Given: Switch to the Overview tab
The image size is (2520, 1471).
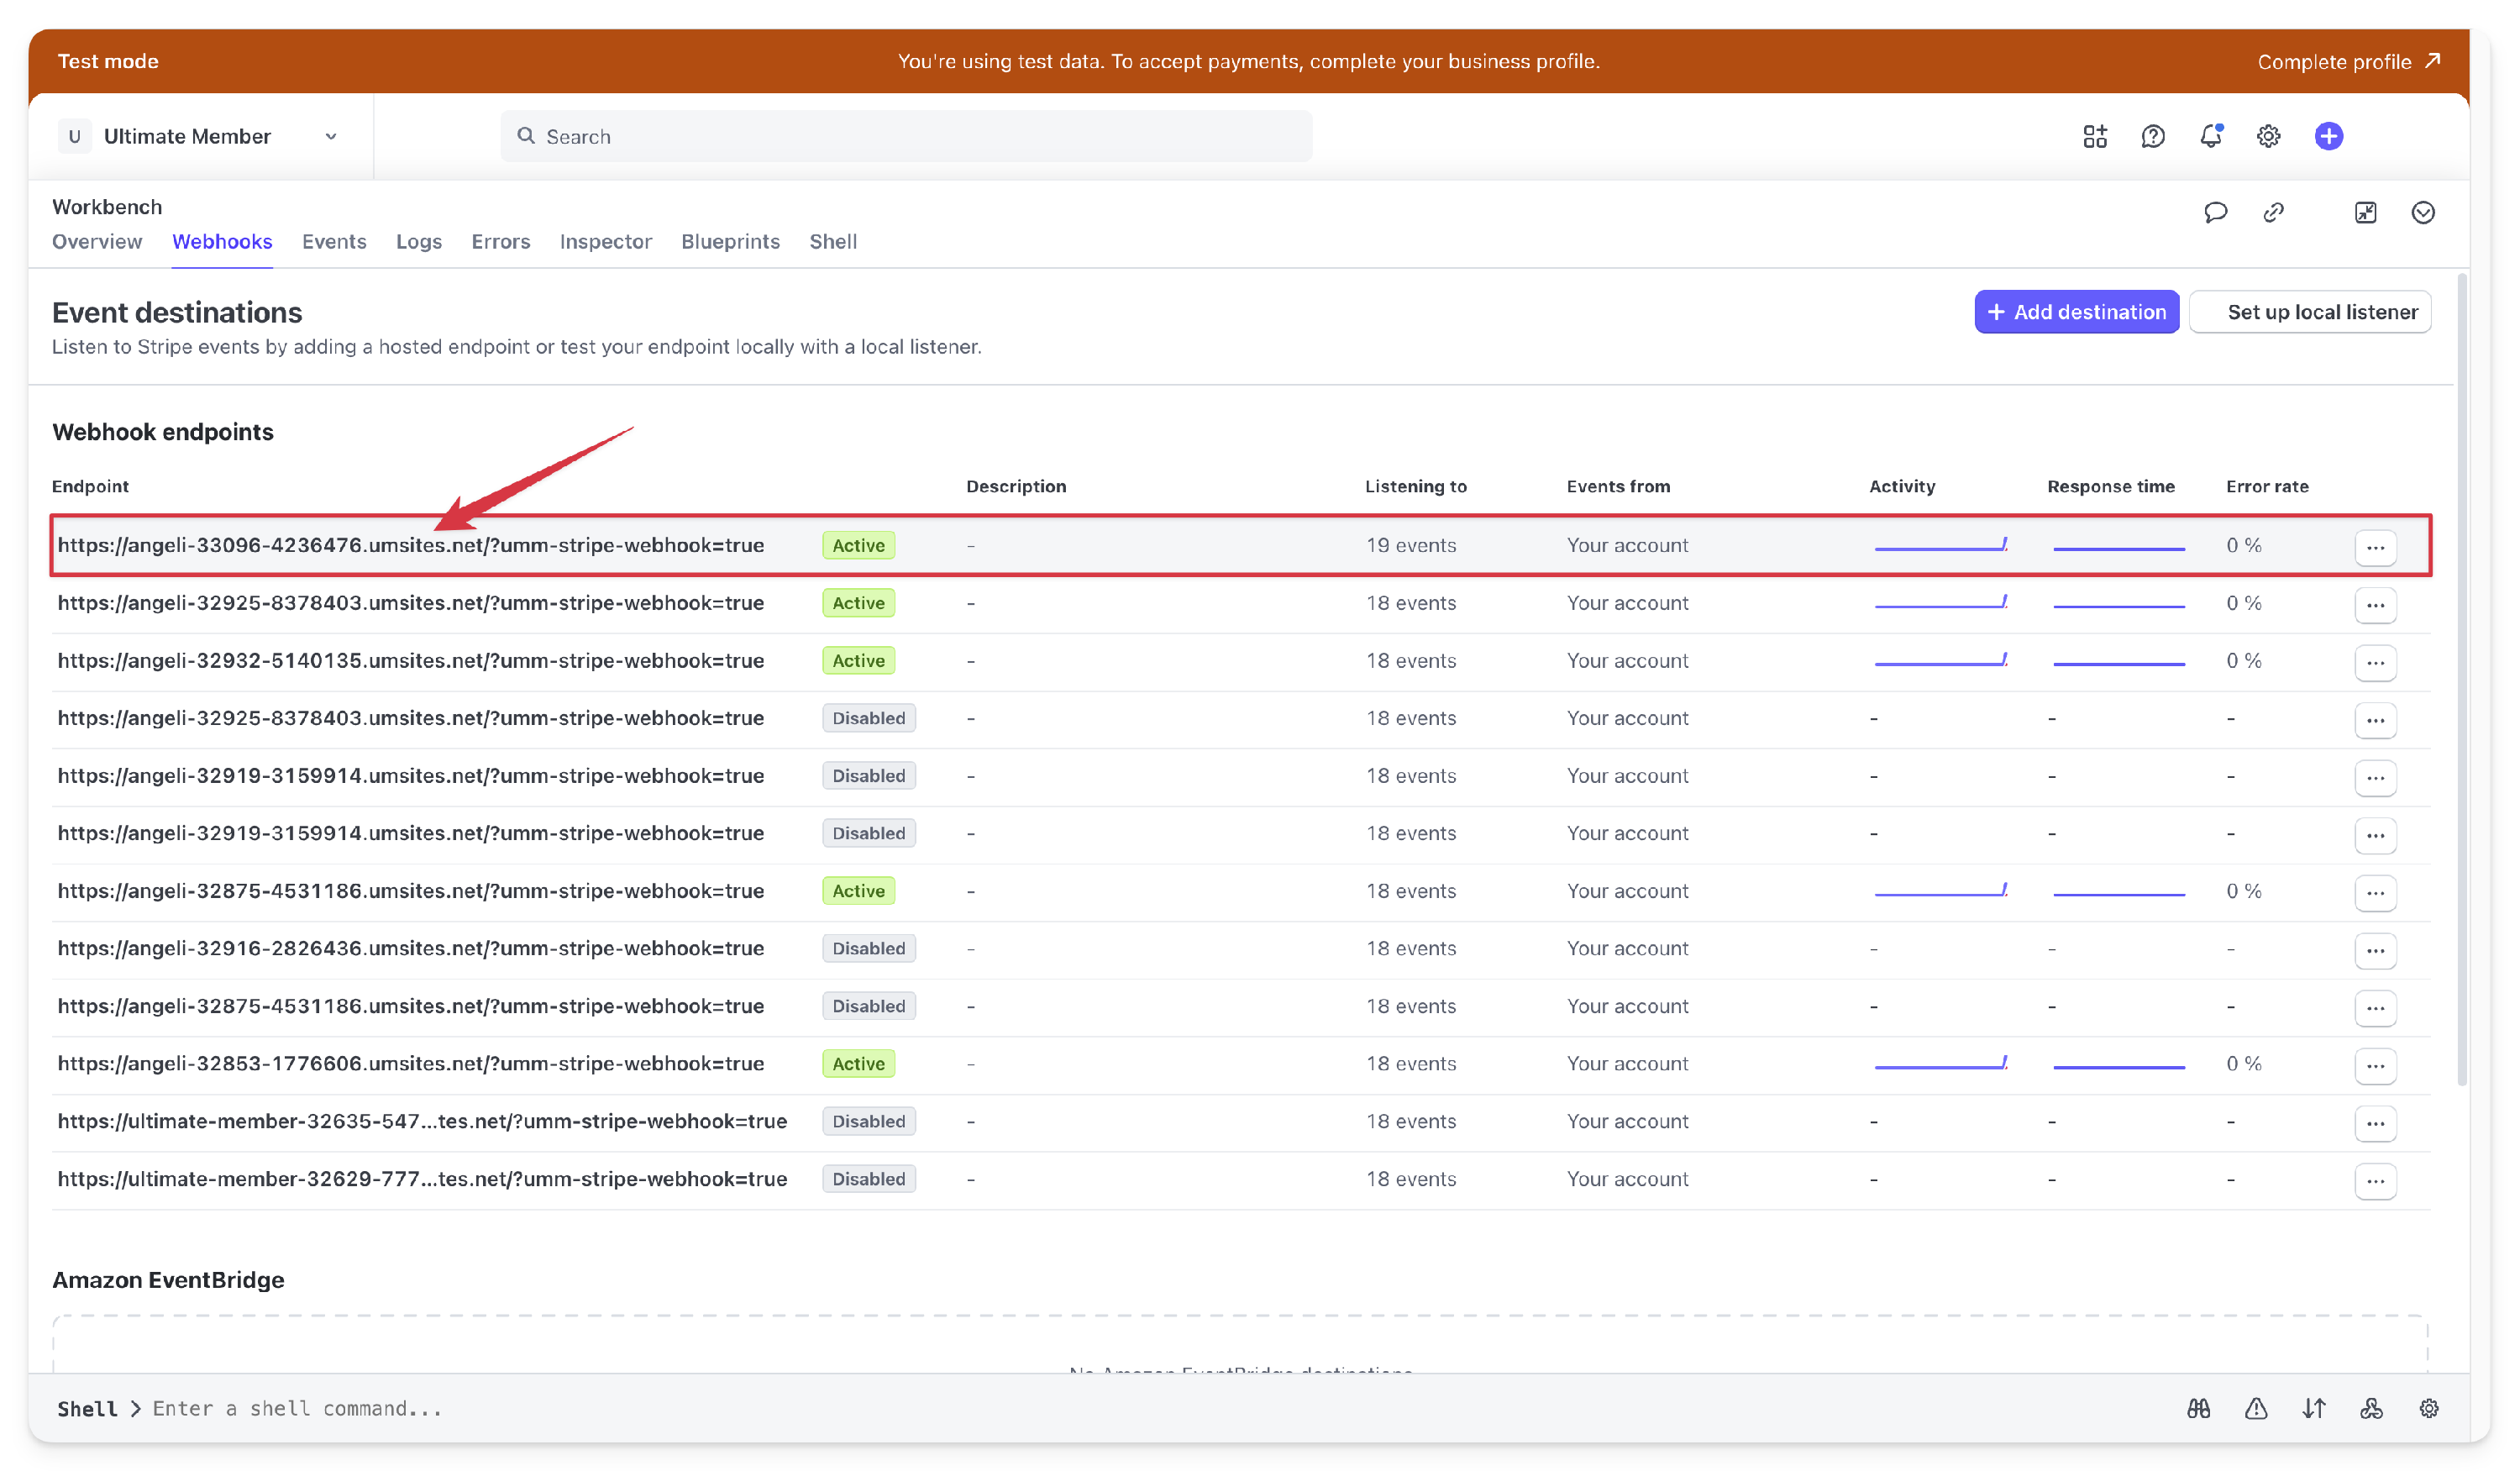Looking at the screenshot, I should point(97,241).
